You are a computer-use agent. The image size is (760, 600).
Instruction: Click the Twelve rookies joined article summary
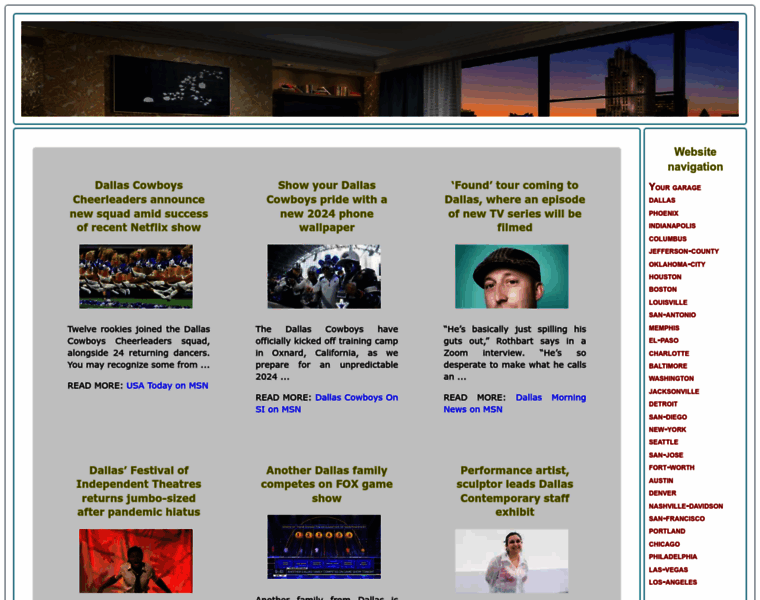pos(139,347)
